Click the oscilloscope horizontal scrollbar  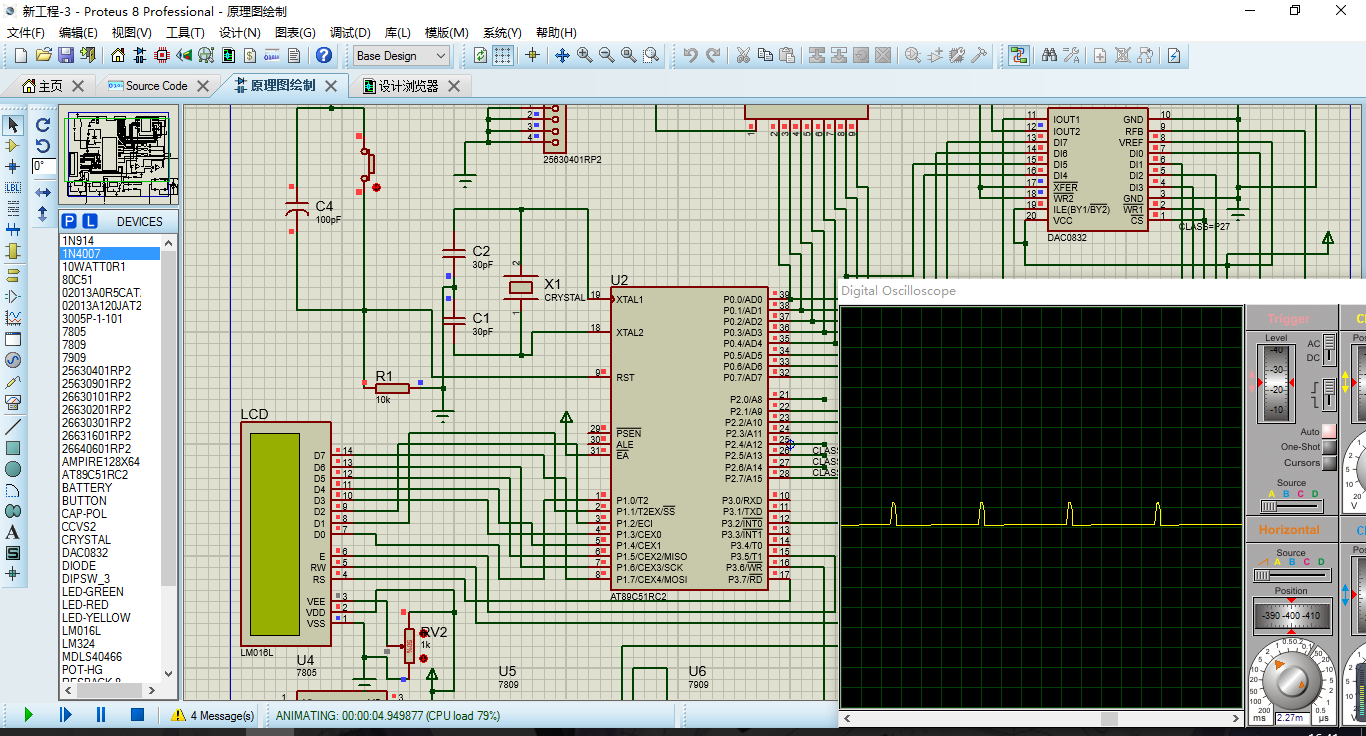1040,718
